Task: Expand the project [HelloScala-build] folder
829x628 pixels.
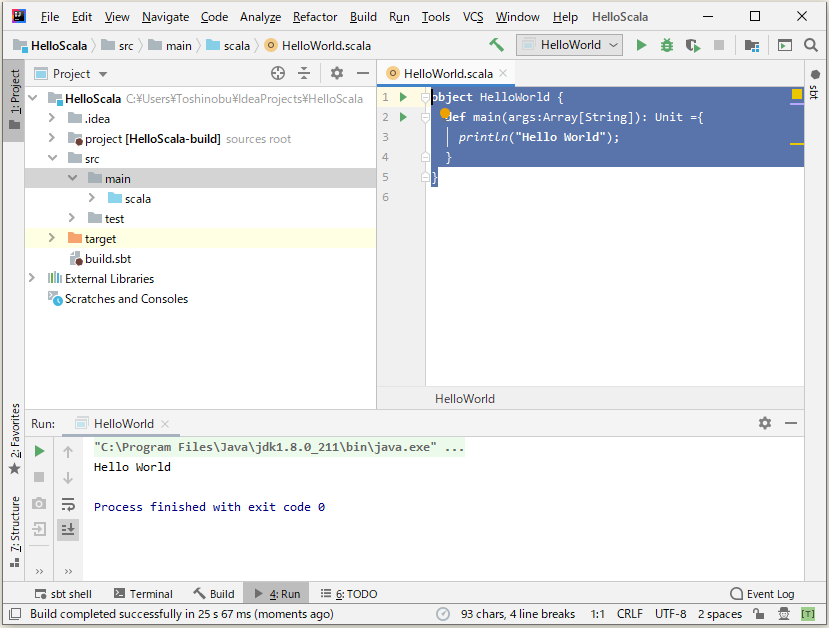Action: click(52, 138)
